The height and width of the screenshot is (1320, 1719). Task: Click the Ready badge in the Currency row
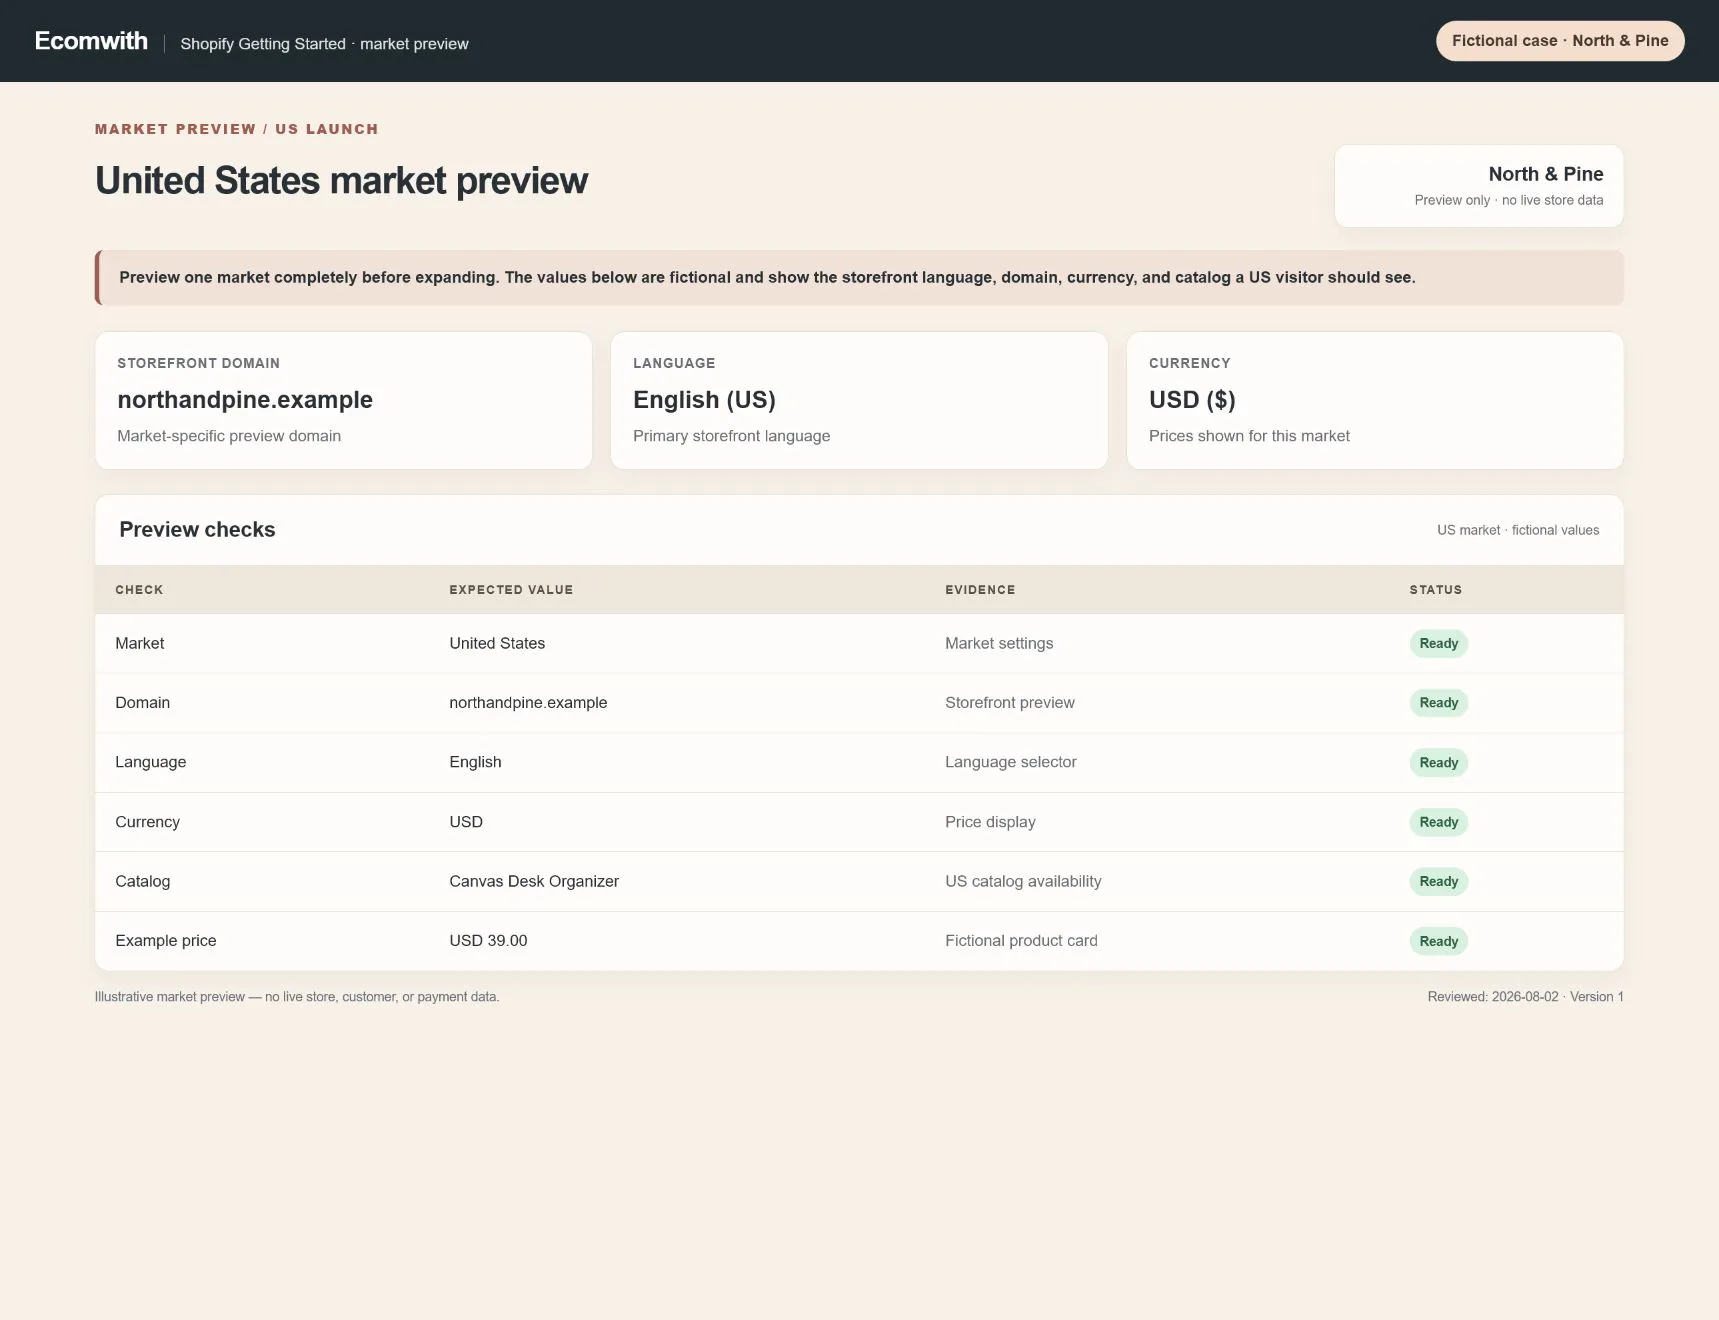1439,822
